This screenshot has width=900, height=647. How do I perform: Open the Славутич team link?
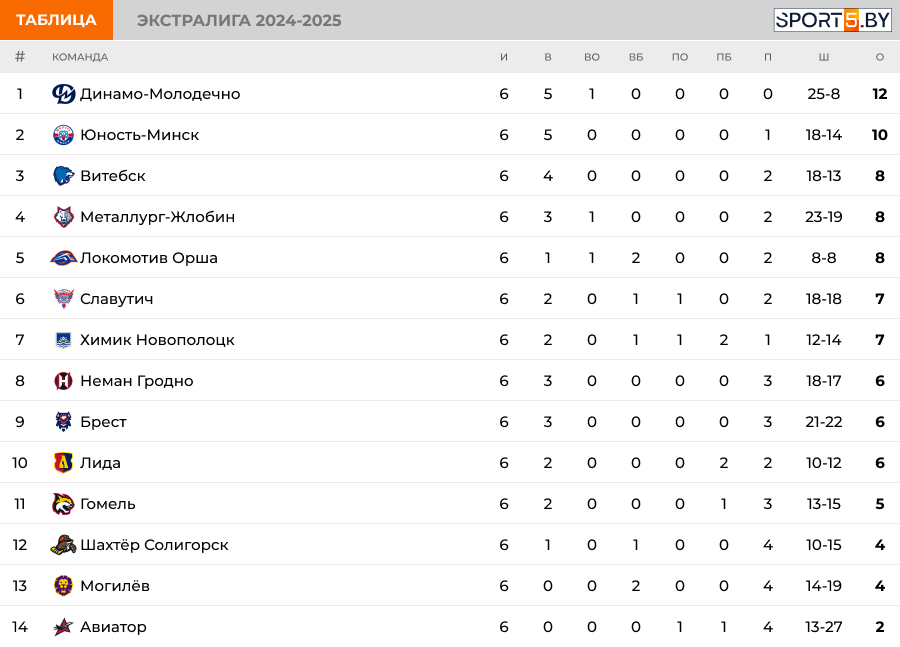click(x=117, y=299)
